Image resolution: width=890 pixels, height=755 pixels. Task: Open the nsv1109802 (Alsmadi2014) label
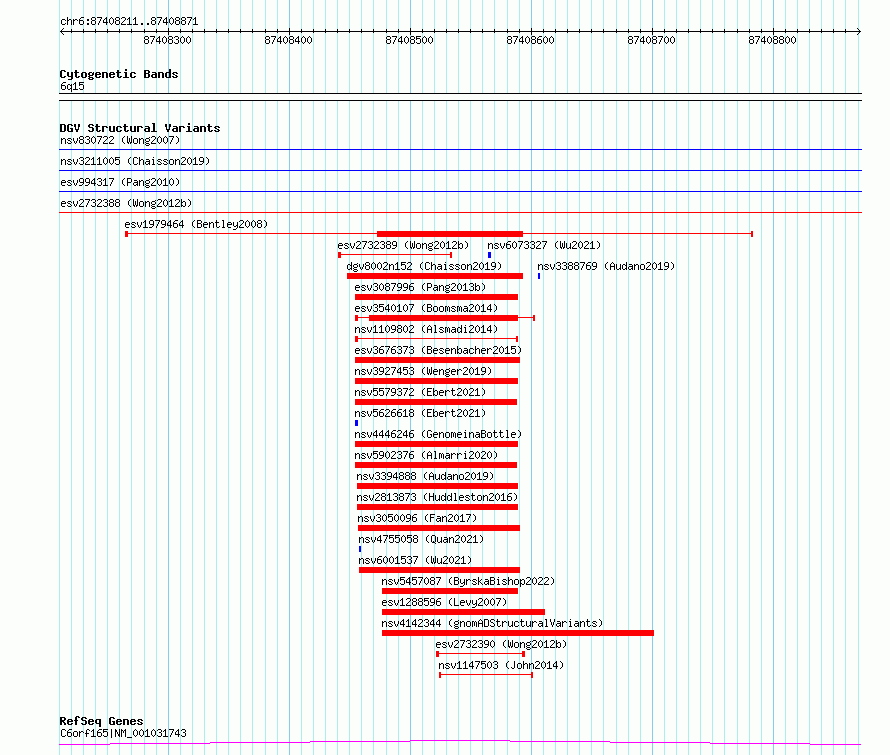click(x=426, y=329)
